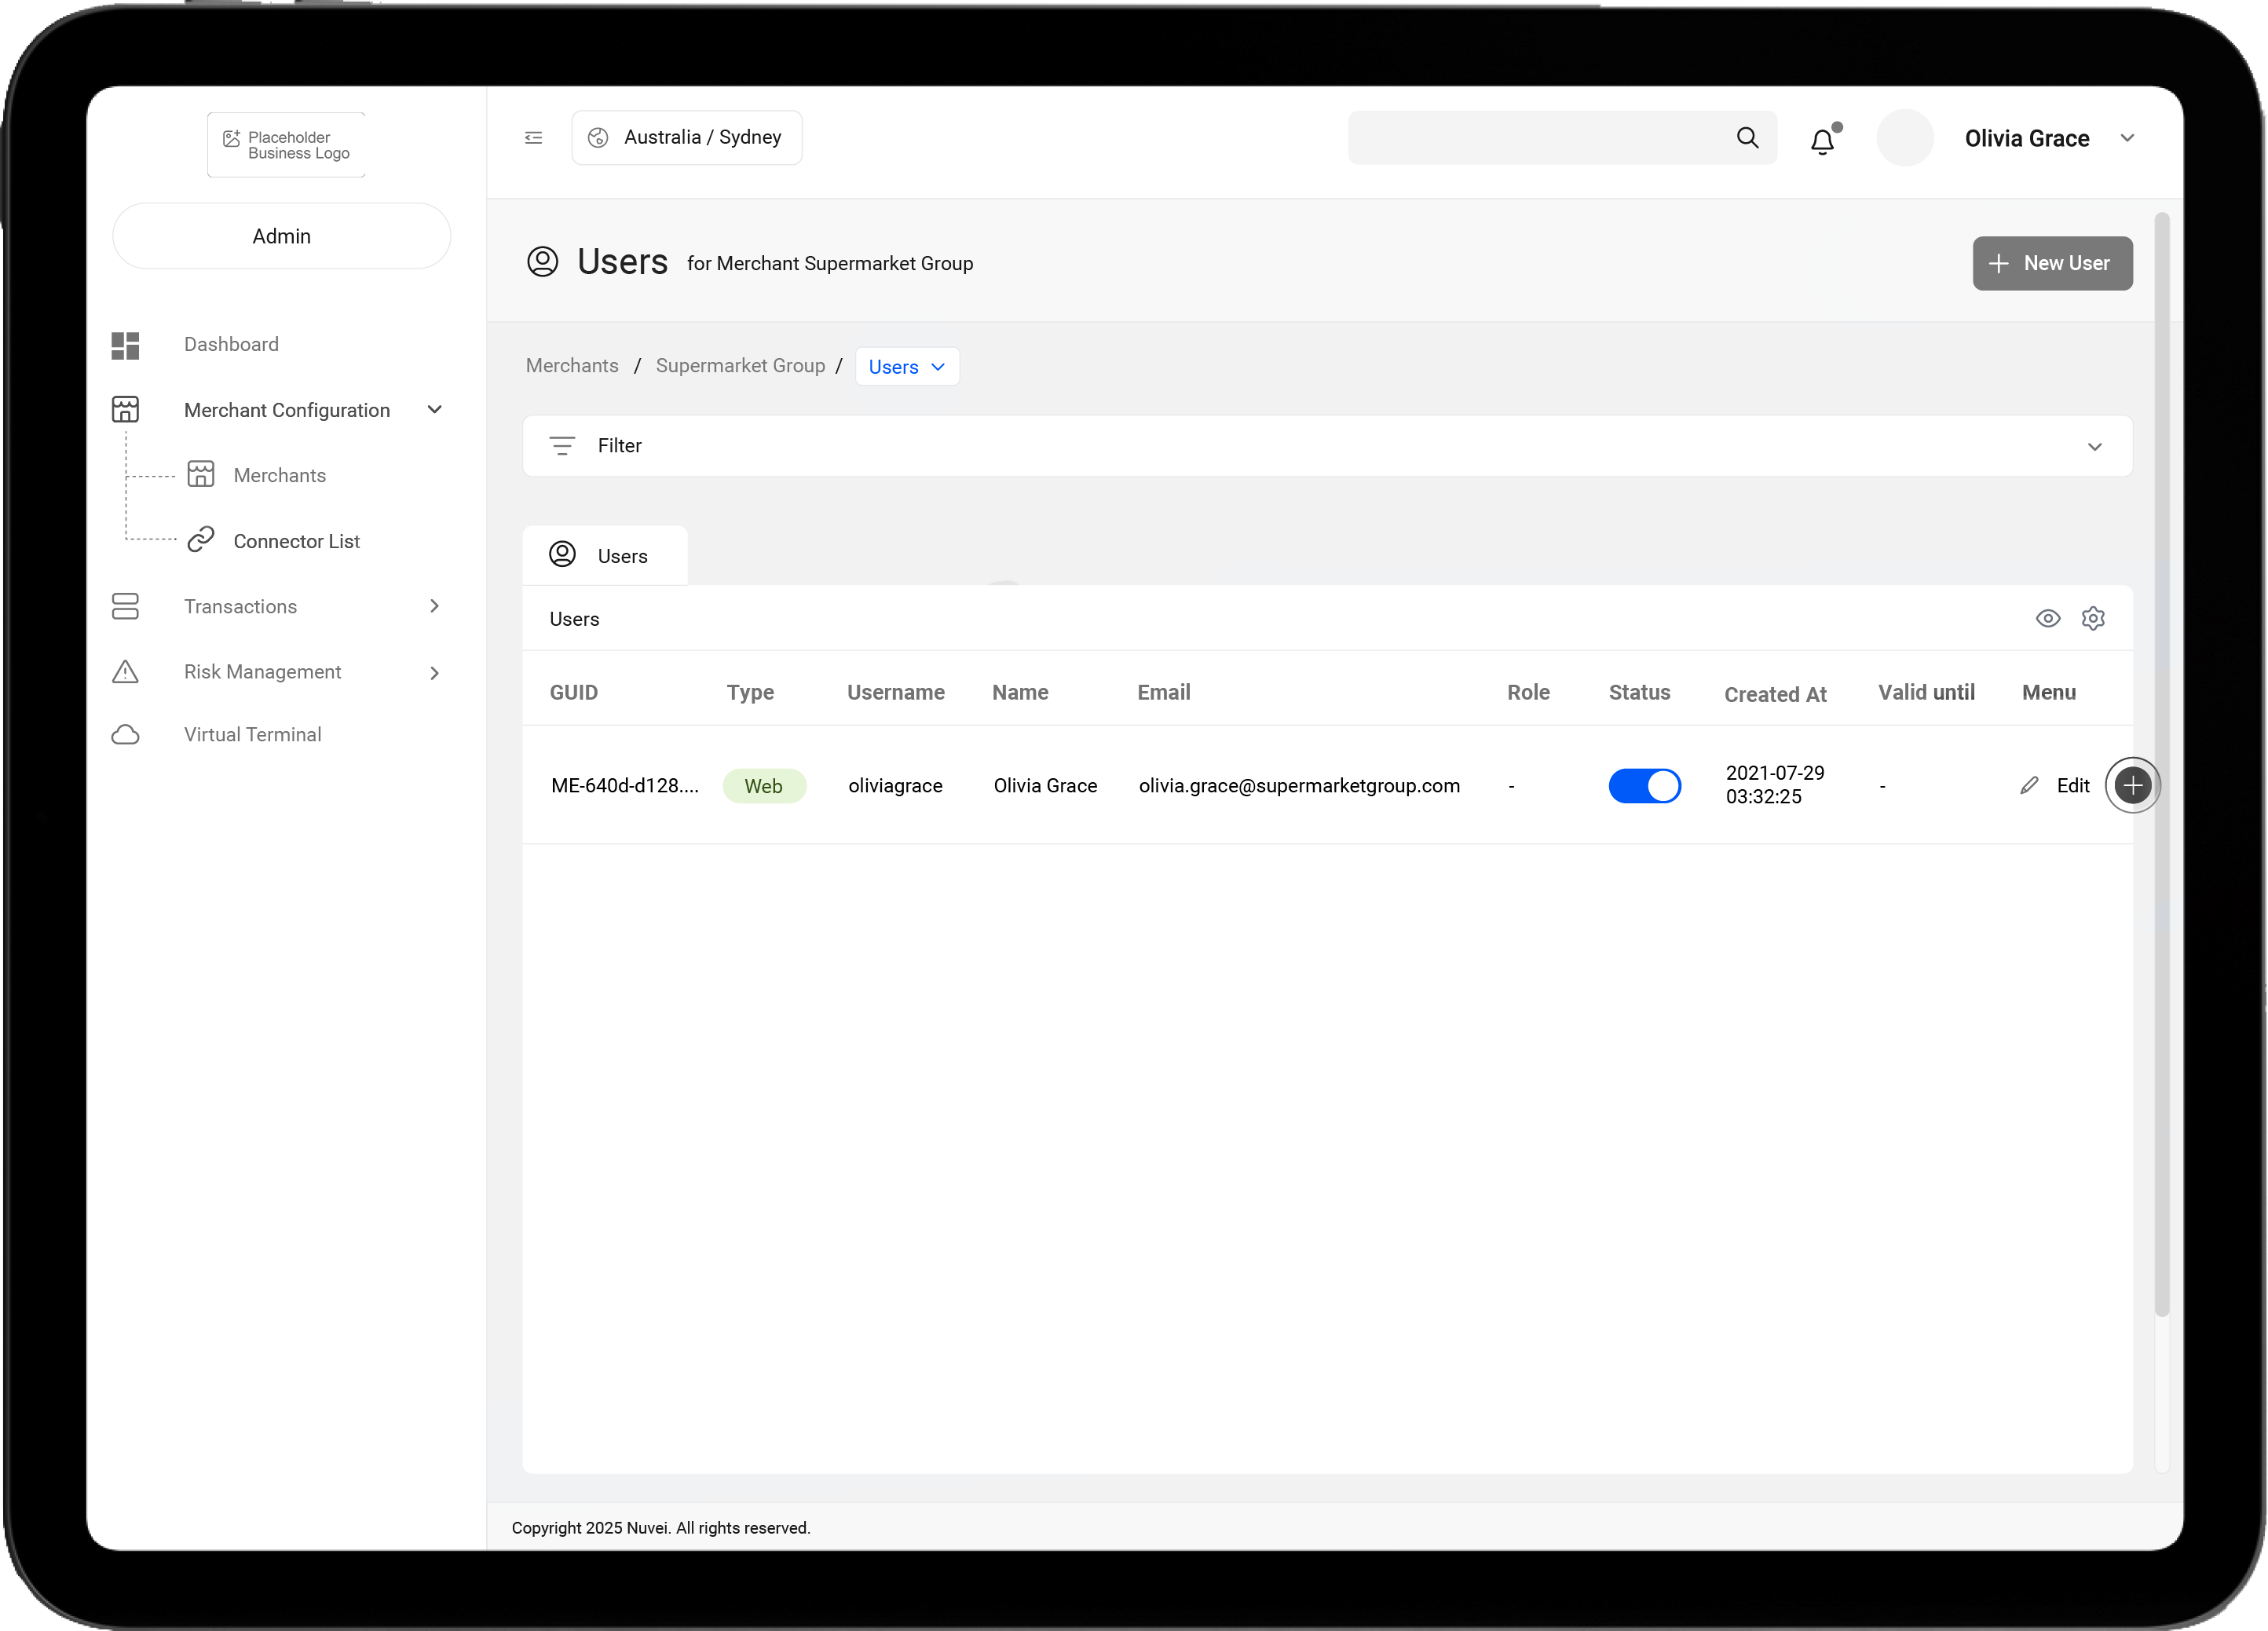Click the Supermarket Group breadcrumb link
This screenshot has width=2268, height=1631.
[740, 365]
